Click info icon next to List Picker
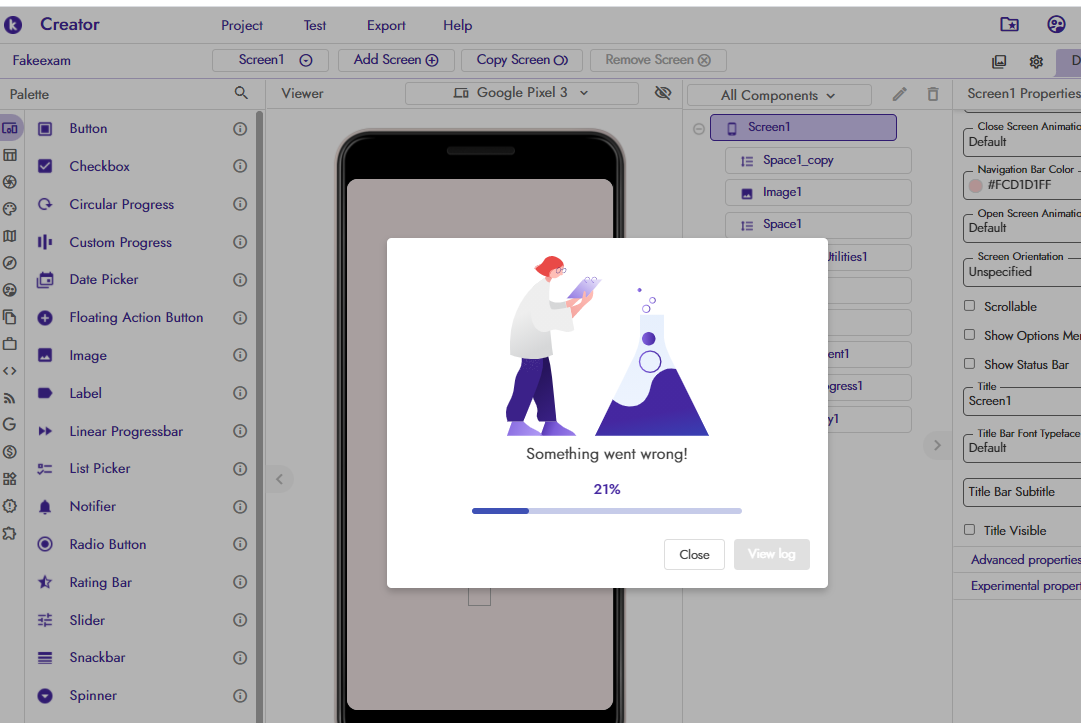 click(x=240, y=469)
